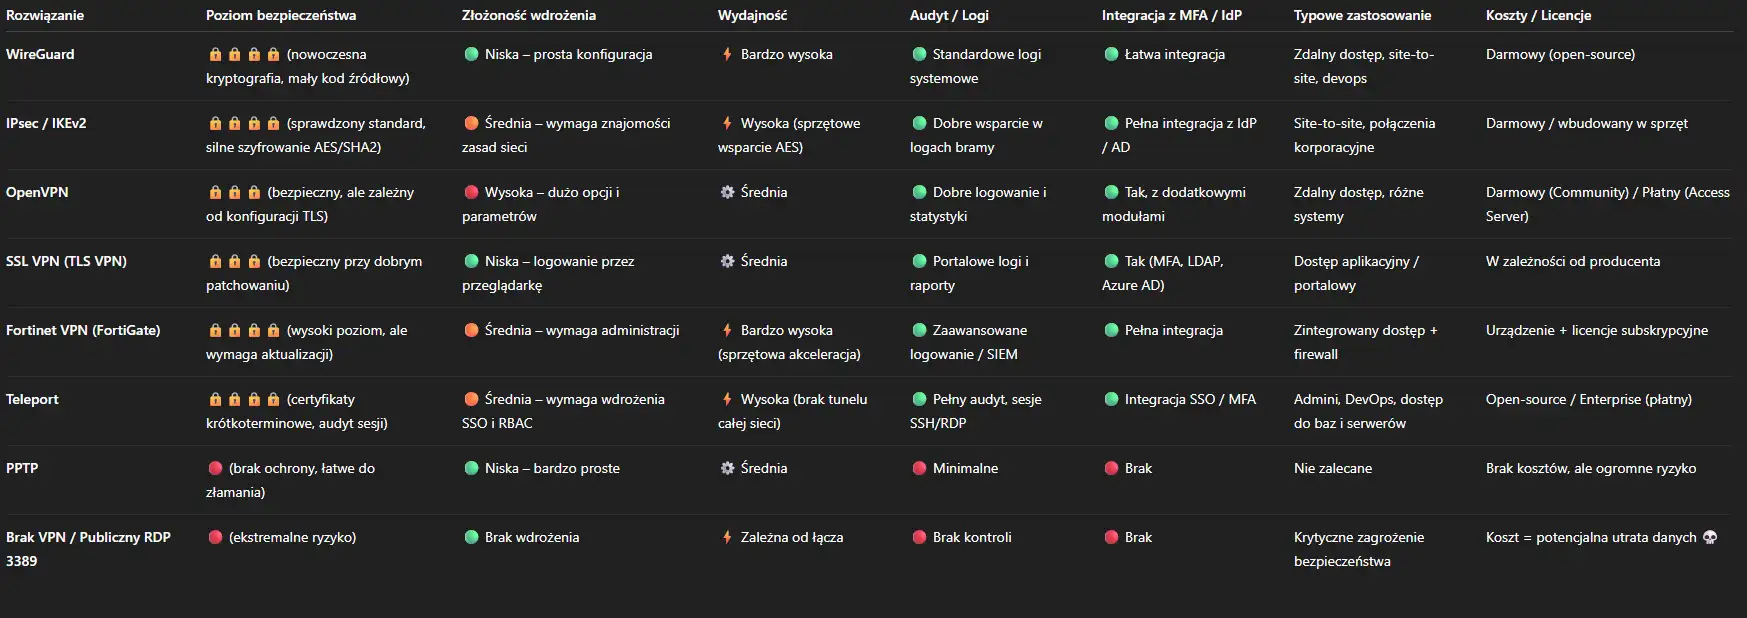Click the gear icon in the PPTP row

[x=727, y=468]
